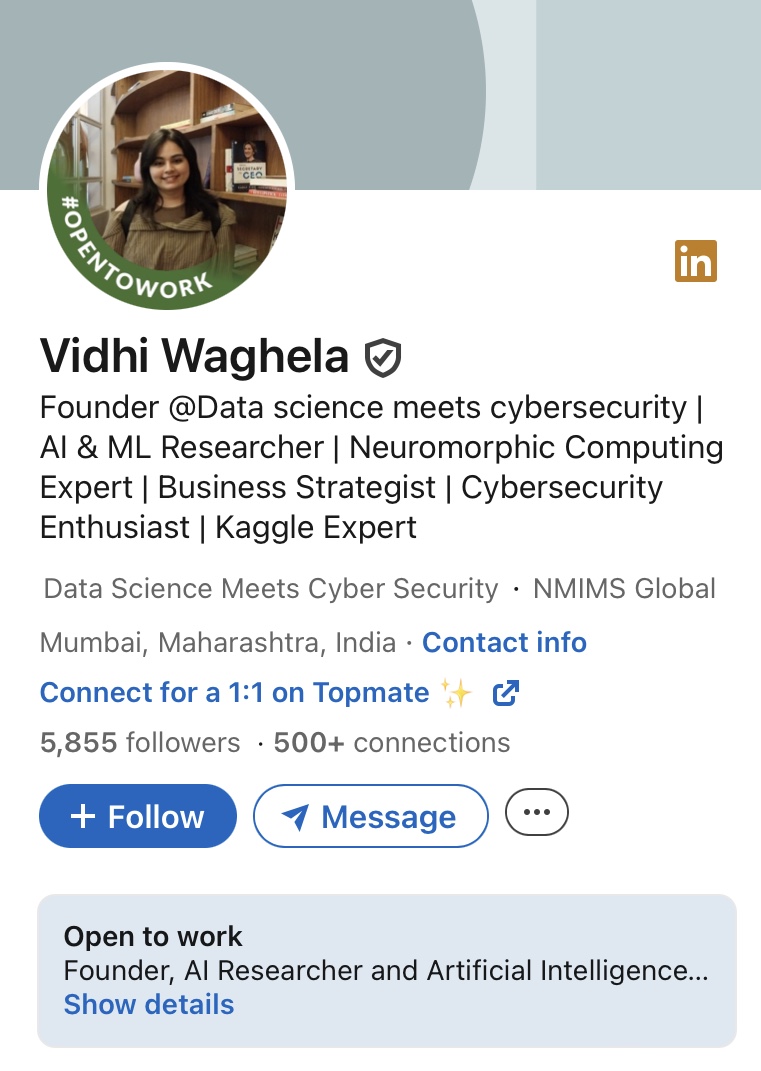Viewport: 761px width, 1071px height.
Task: Click the verification shield badge beside name
Action: tap(382, 357)
